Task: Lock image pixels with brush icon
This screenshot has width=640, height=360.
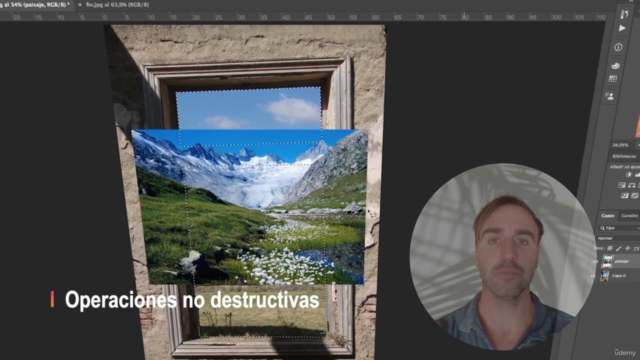Action: (619, 248)
